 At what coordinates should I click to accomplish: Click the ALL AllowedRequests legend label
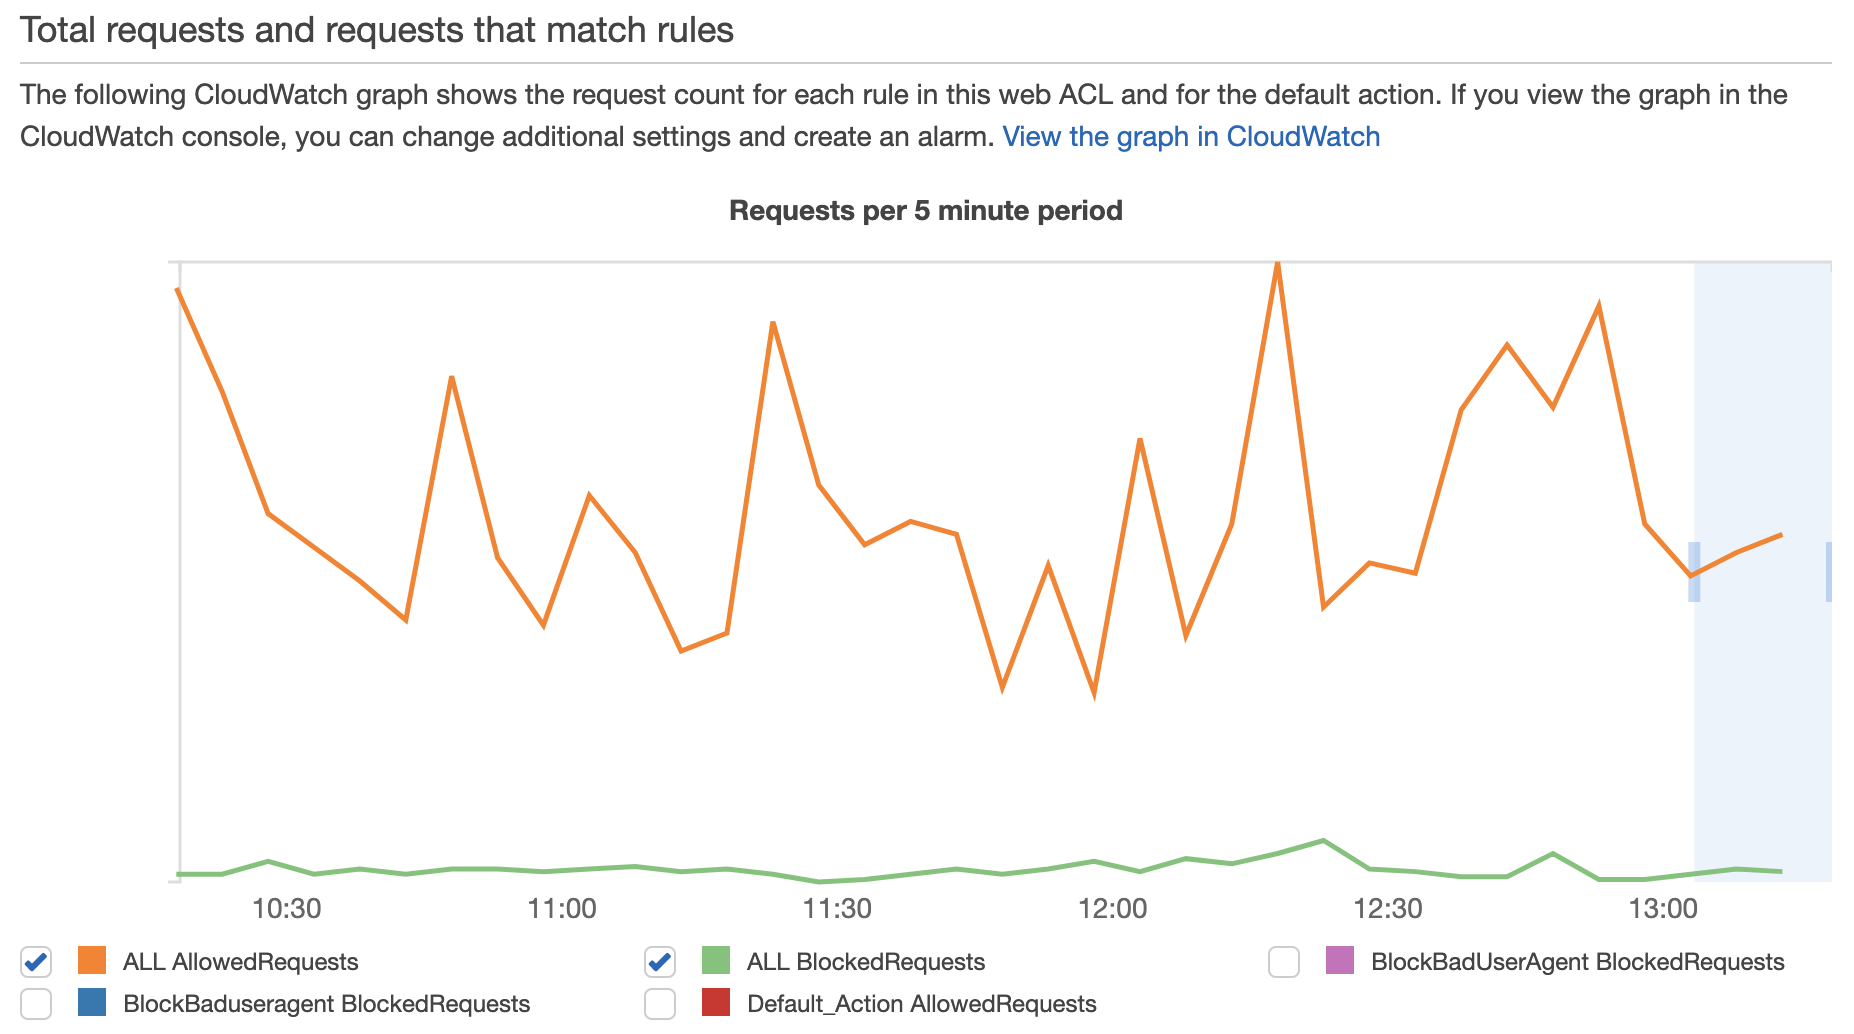click(x=240, y=962)
